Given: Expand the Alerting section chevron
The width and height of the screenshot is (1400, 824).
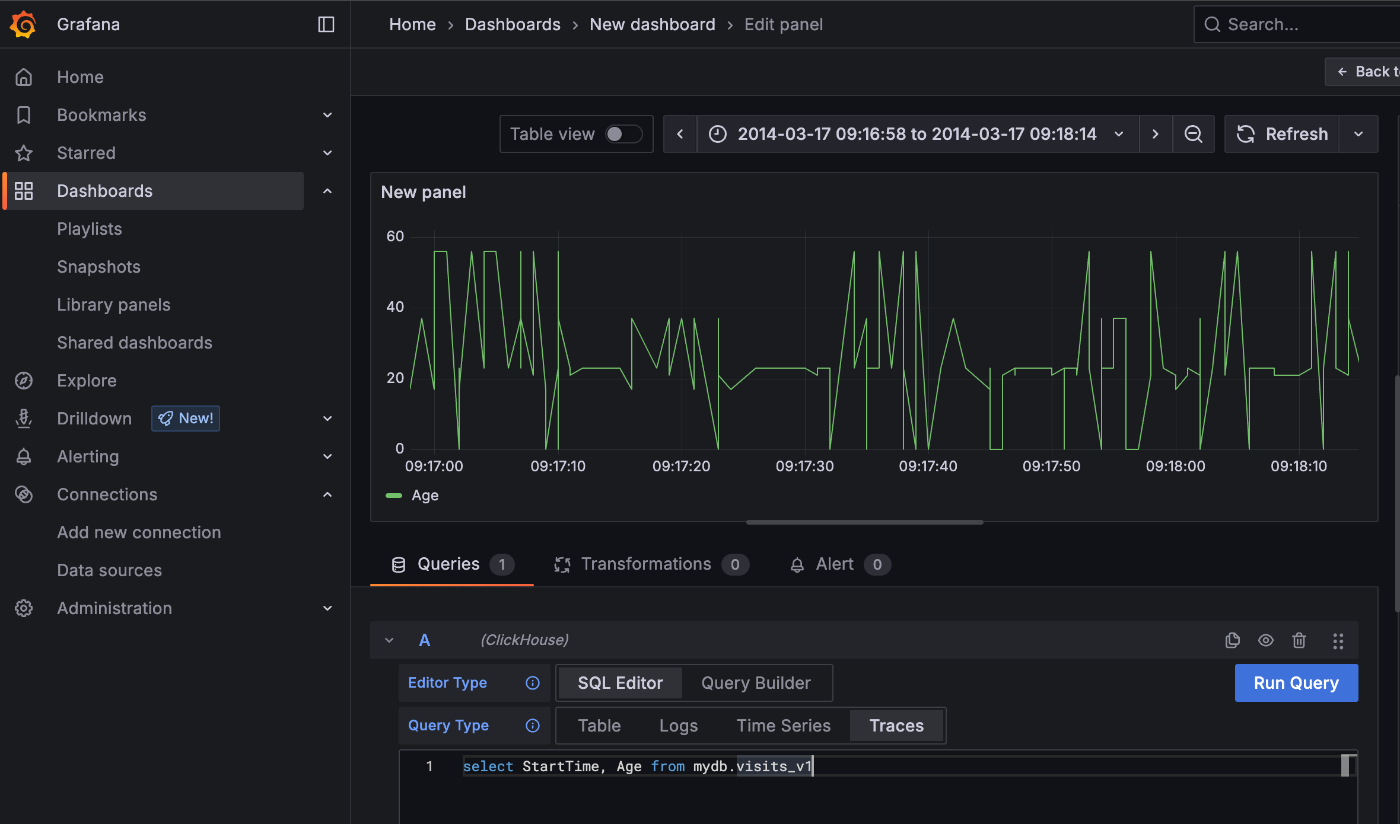Looking at the screenshot, I should [328, 457].
